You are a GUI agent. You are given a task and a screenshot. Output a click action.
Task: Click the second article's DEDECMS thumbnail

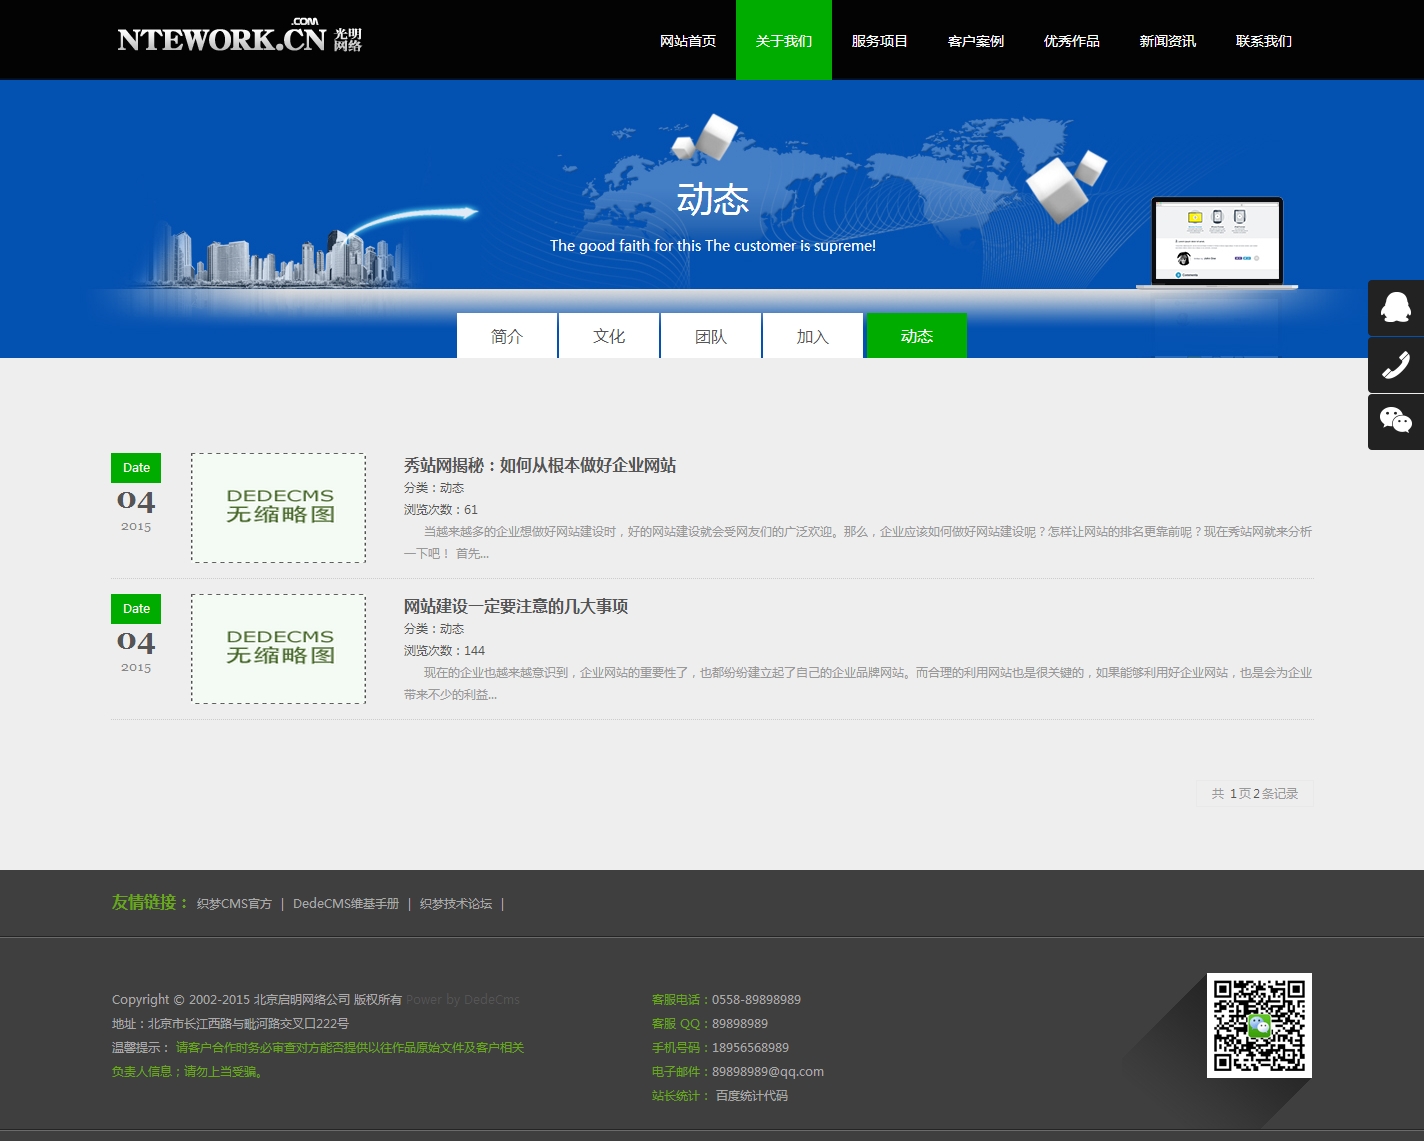click(x=279, y=649)
